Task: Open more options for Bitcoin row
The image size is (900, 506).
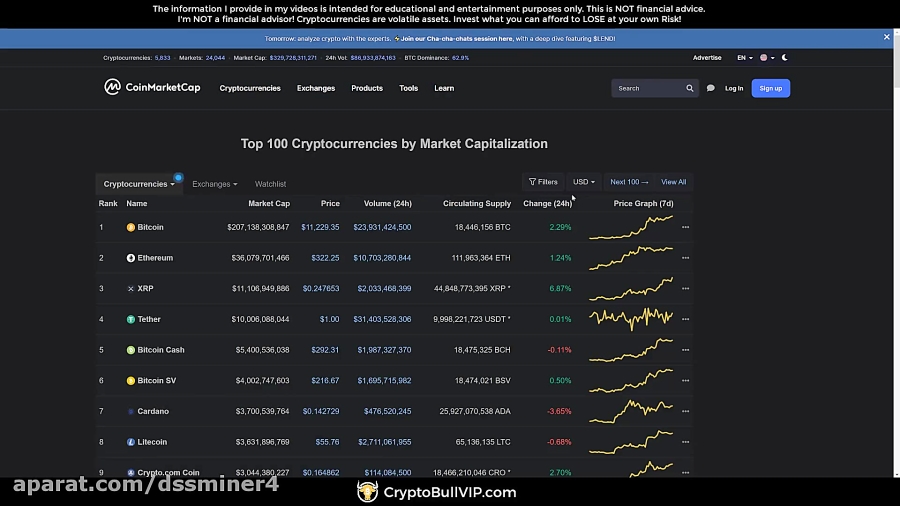Action: pyautogui.click(x=685, y=227)
